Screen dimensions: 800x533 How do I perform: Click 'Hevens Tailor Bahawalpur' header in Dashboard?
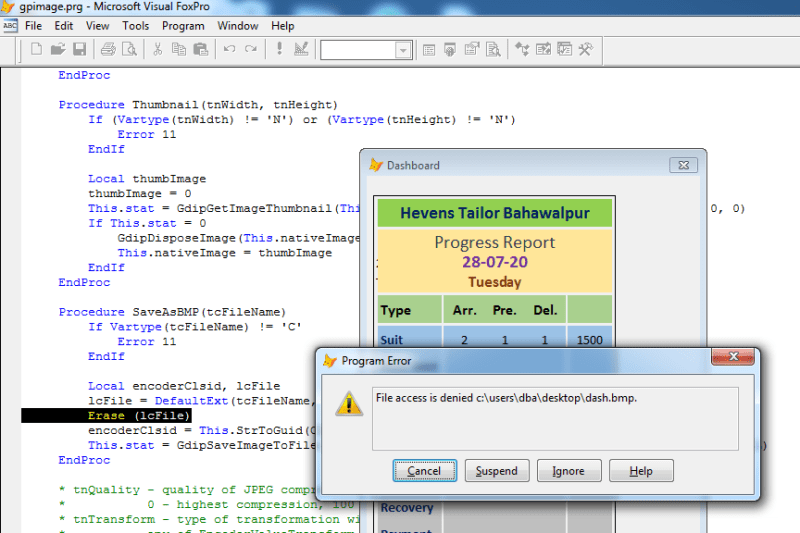coord(495,213)
